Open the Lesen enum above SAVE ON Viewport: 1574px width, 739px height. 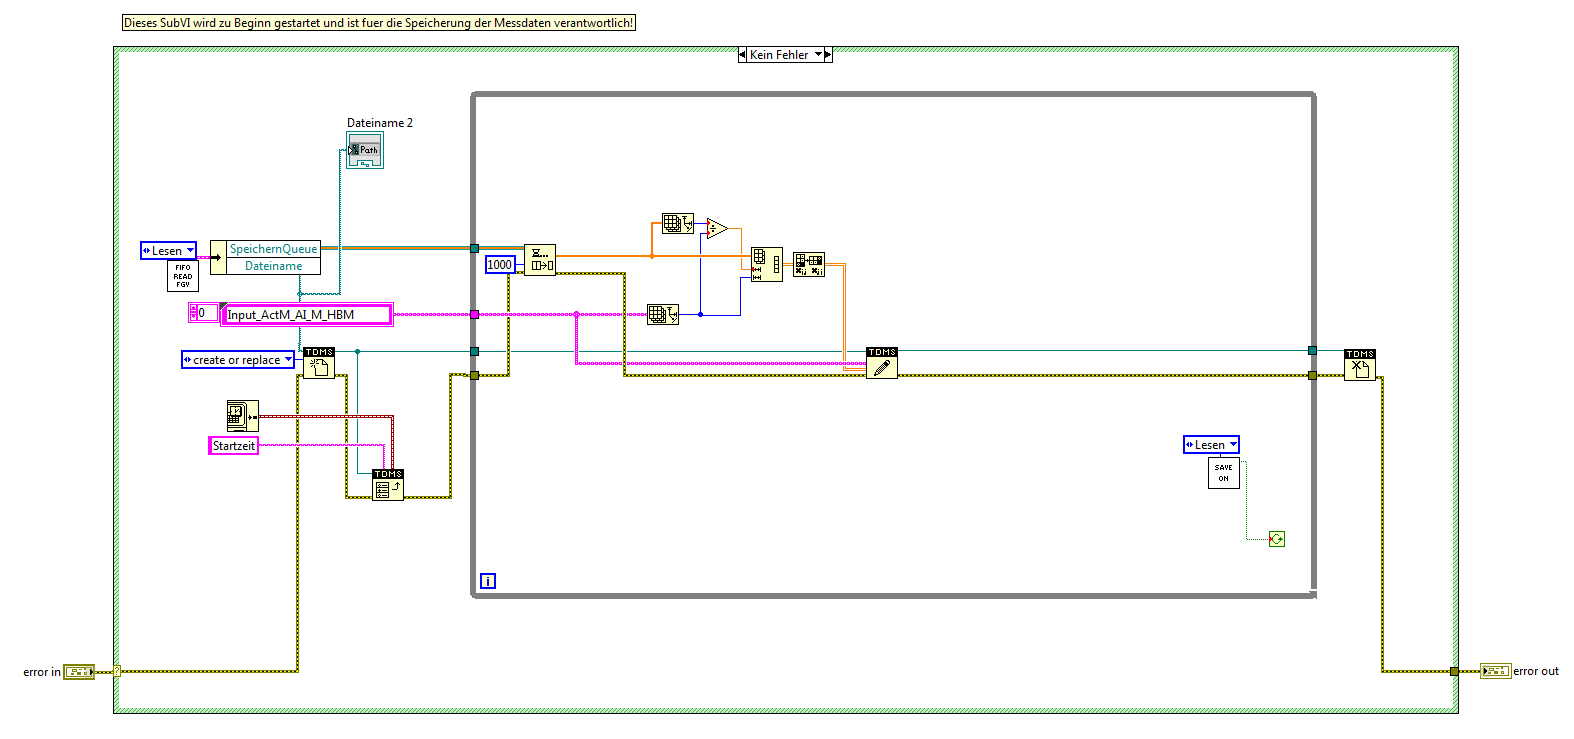click(1212, 445)
